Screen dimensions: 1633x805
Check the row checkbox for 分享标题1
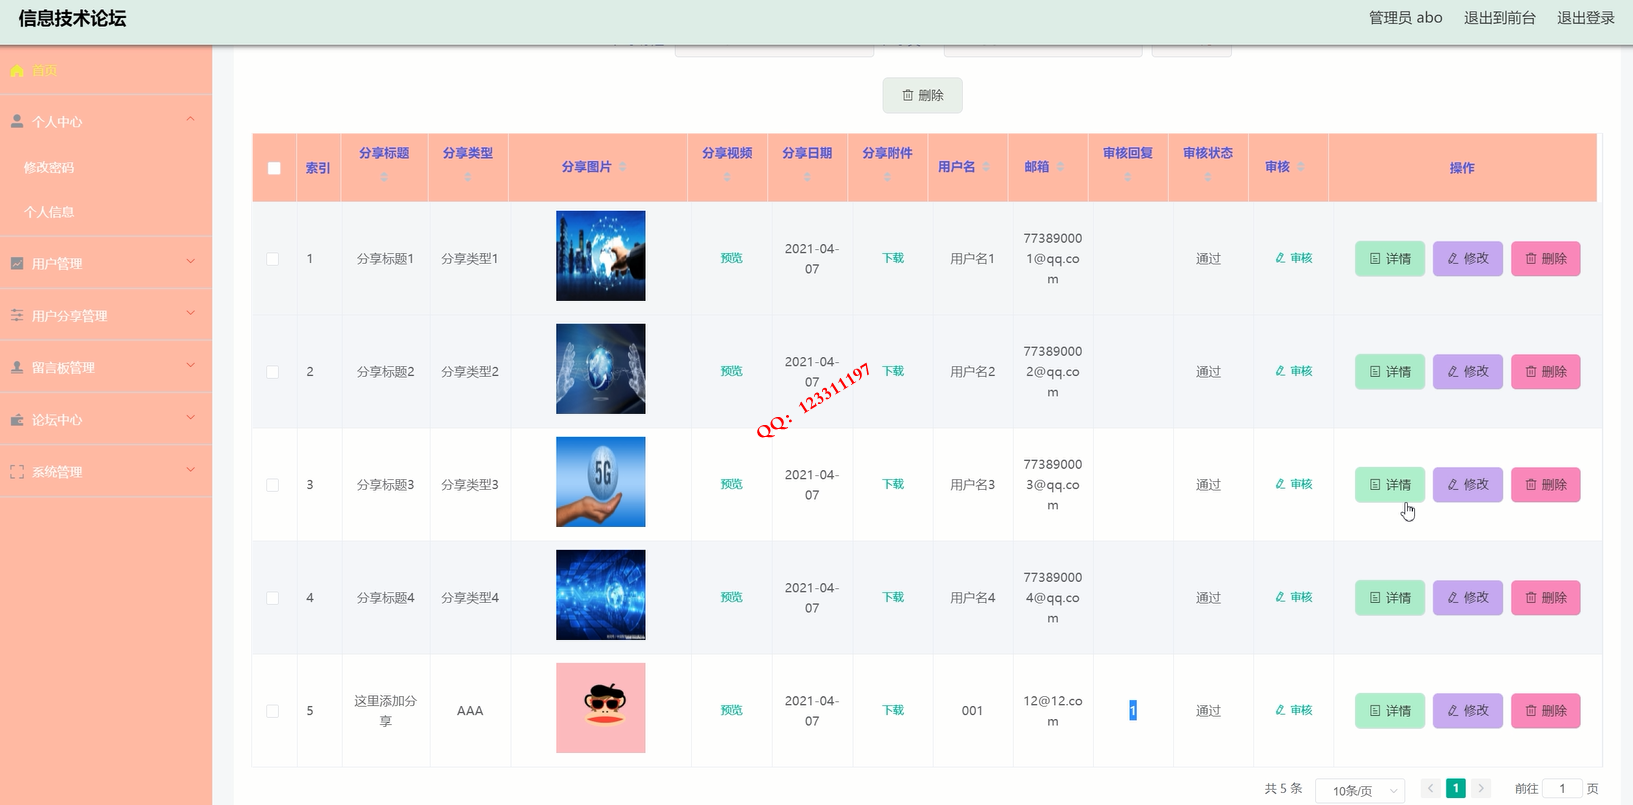(x=272, y=259)
